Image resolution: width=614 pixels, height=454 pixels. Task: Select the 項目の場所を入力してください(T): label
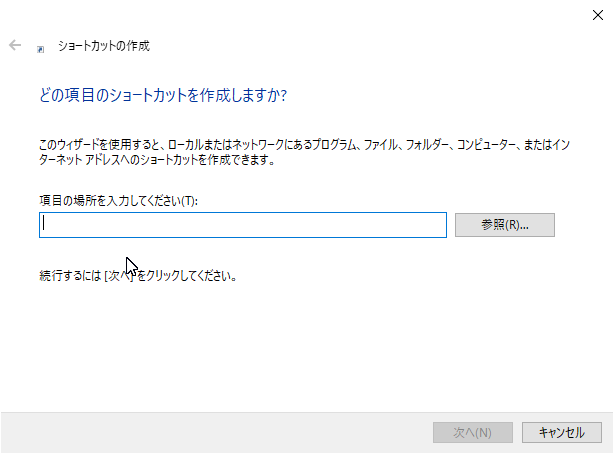[119, 201]
